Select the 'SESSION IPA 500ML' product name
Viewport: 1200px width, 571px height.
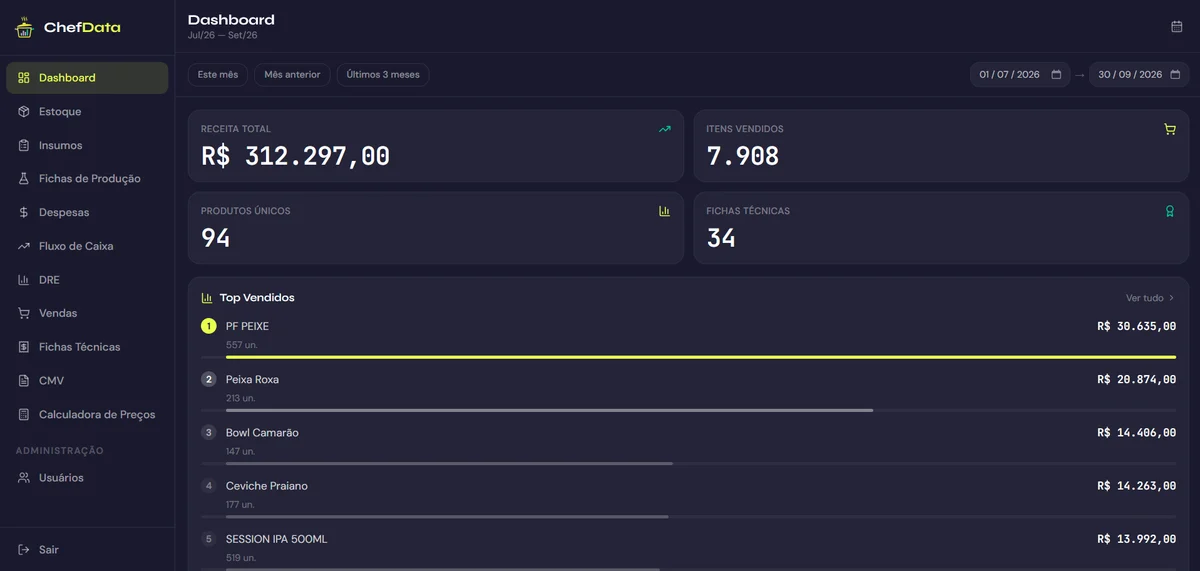click(x=277, y=539)
